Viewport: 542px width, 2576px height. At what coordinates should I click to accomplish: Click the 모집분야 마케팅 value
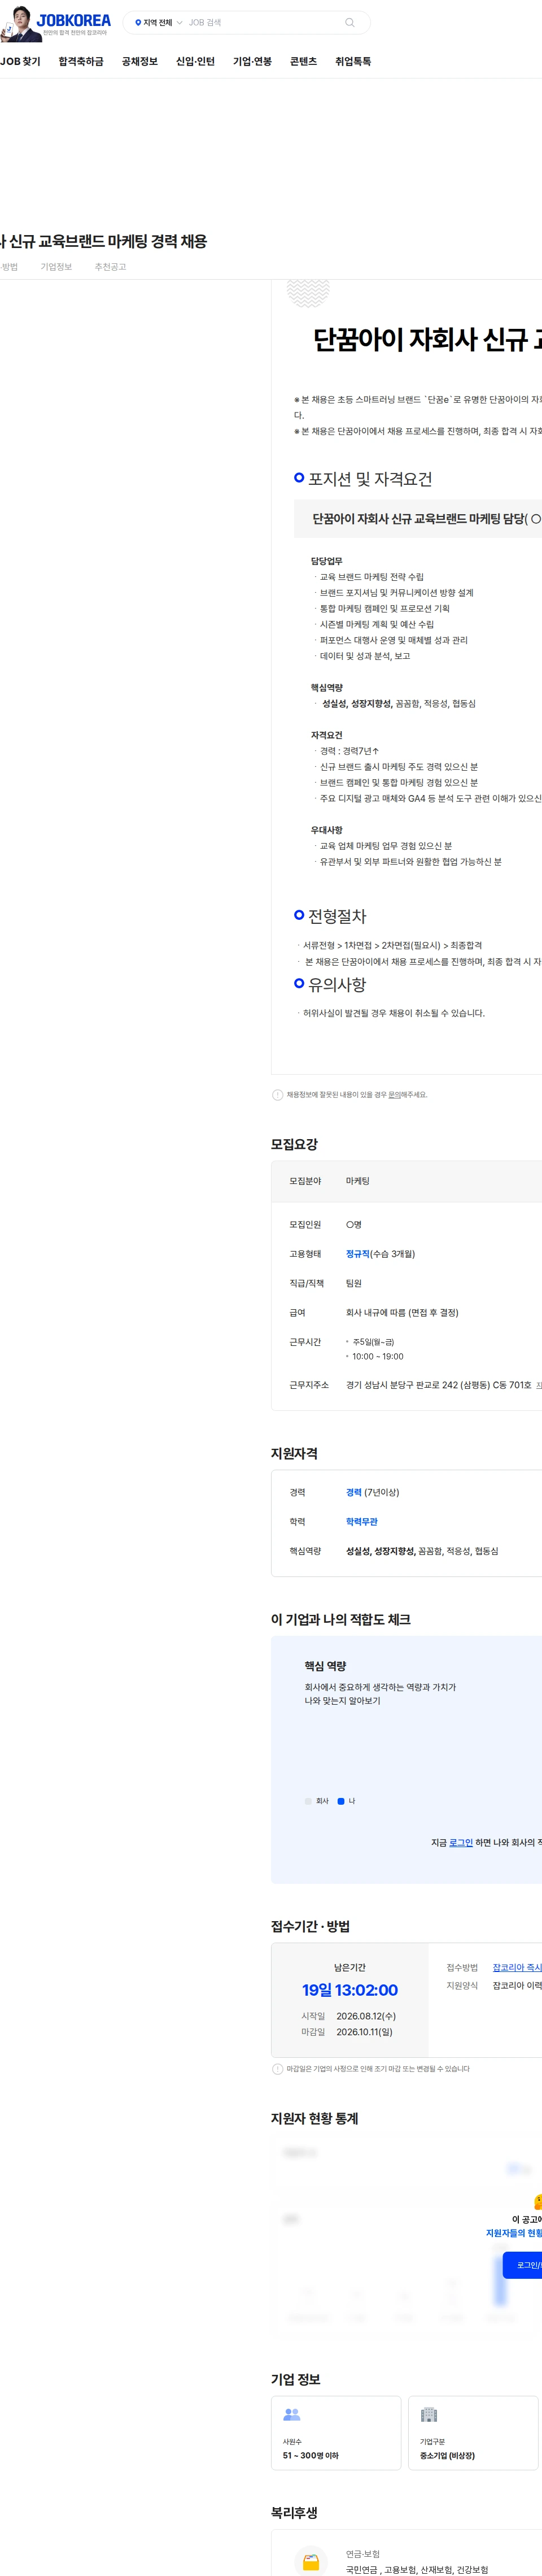(358, 1181)
